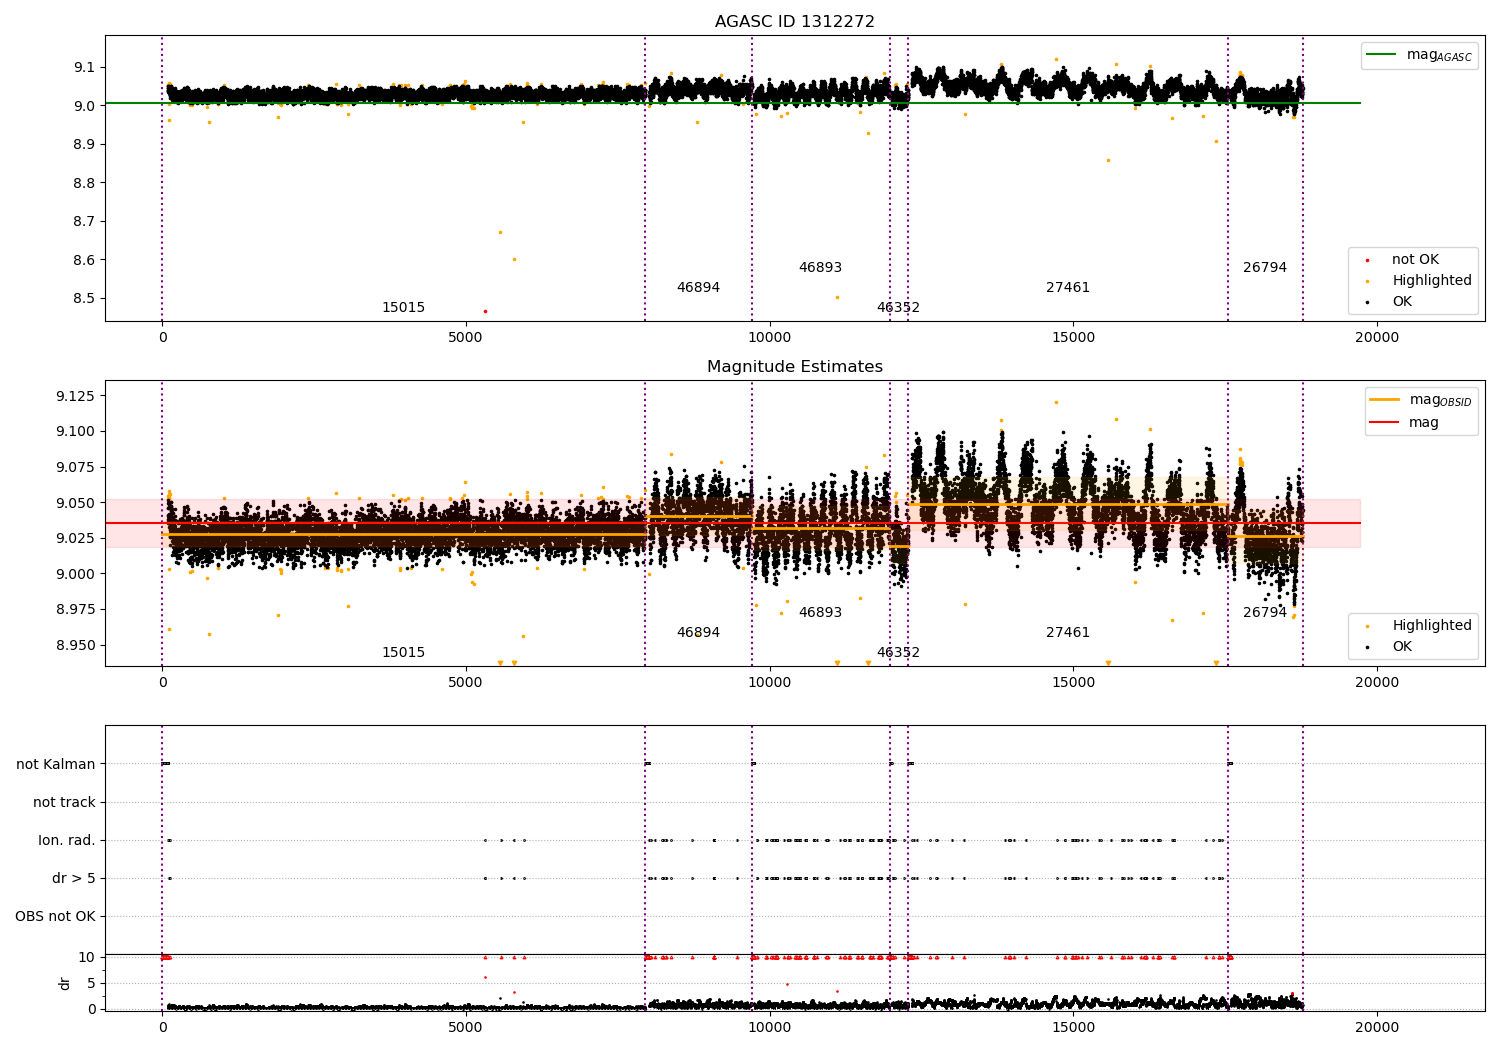1500x1050 pixels.
Task: Click OBSID label 46894 in top plot
Action: (698, 288)
